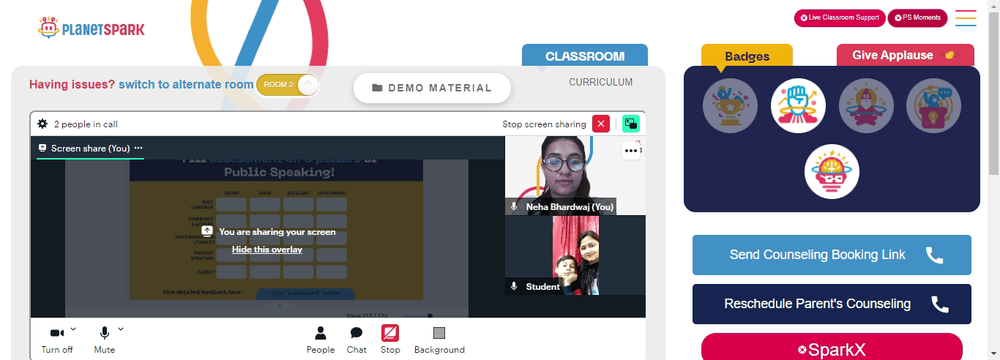Screen dimensions: 1000x360
Task: Open more options on Neha's video
Action: pos(631,151)
